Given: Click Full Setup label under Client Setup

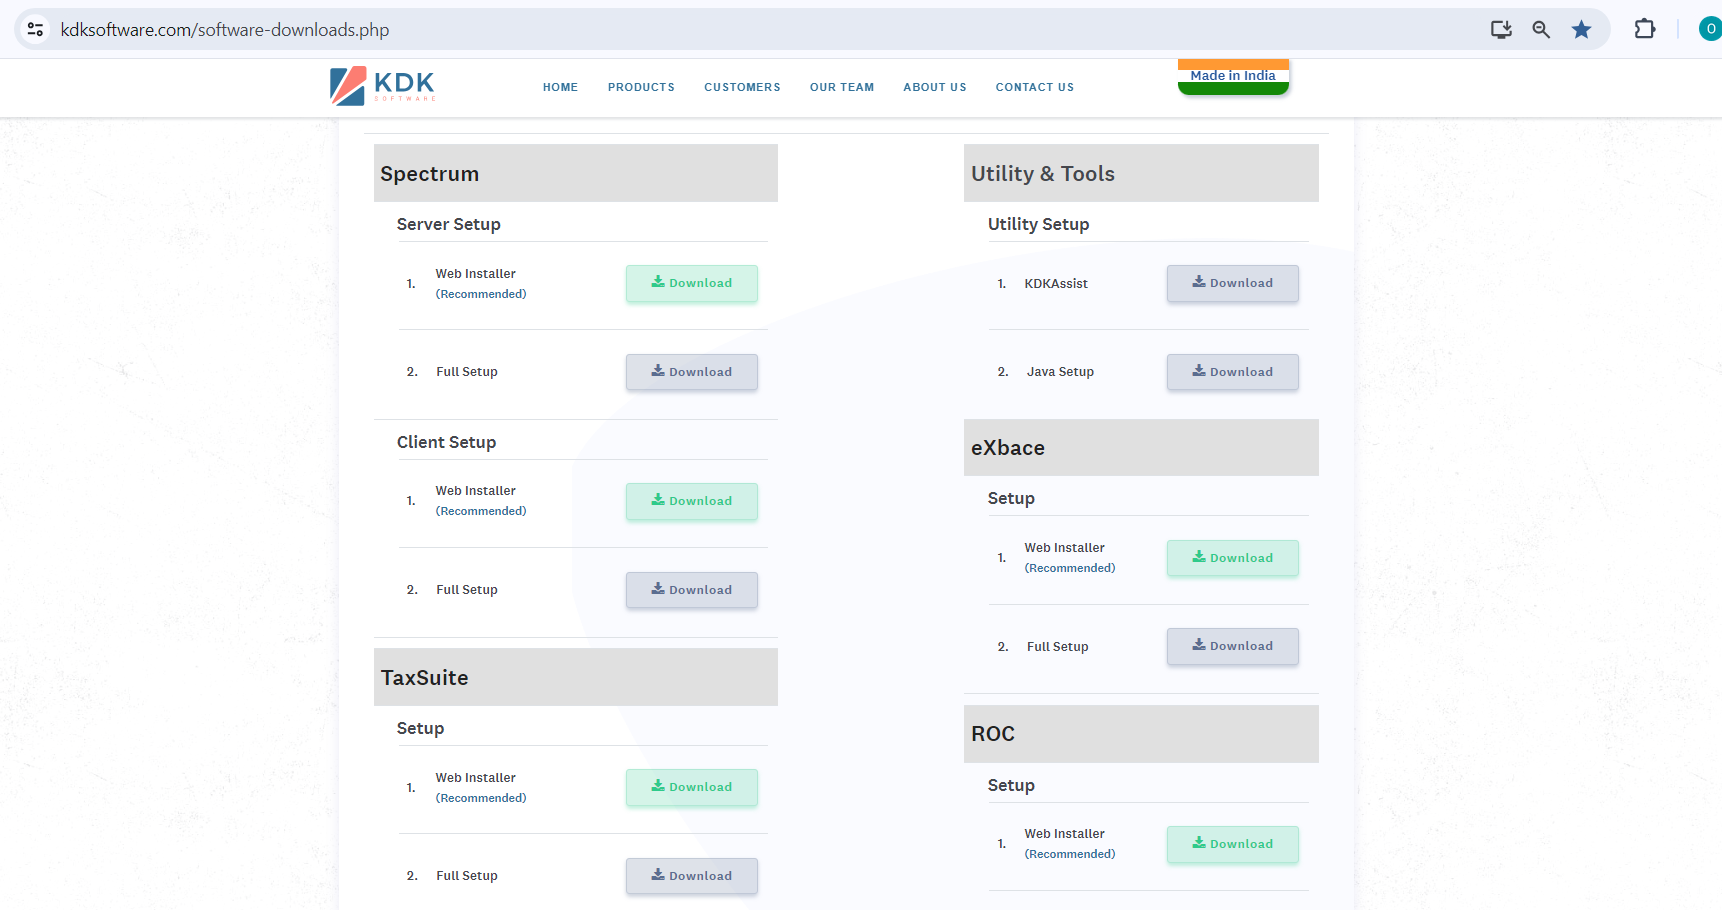Looking at the screenshot, I should pyautogui.click(x=467, y=590).
